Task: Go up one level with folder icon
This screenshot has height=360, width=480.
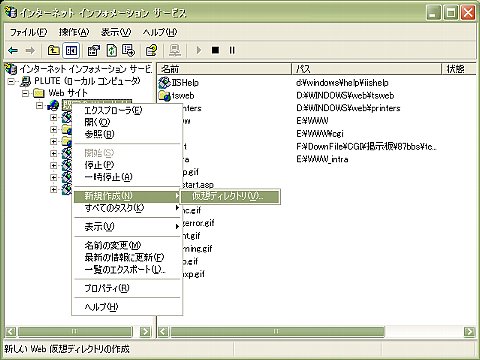Action: [54, 50]
